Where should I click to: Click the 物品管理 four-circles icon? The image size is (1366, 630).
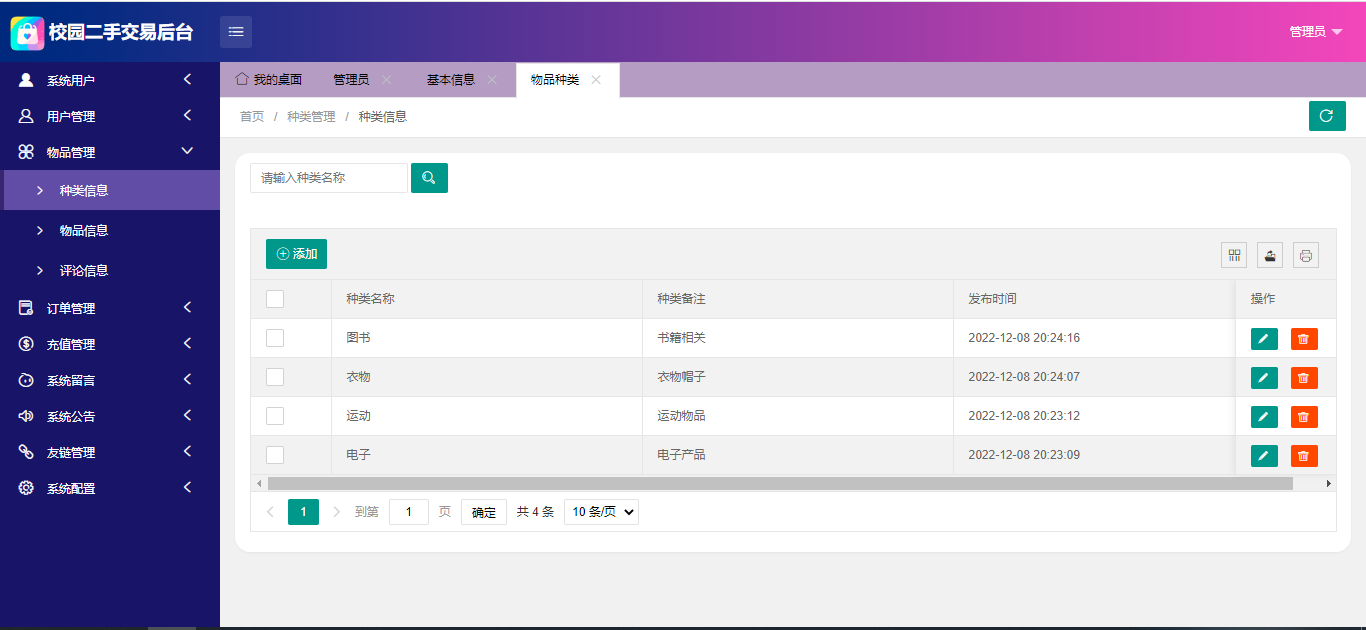tap(26, 152)
